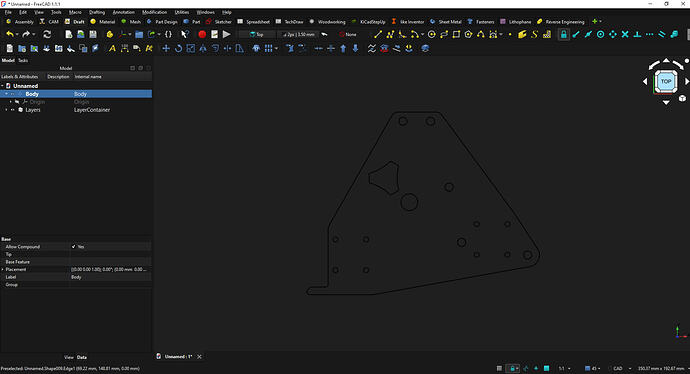Viewport: 690px width, 374px height.
Task: Click the Label value field Body
Action: click(x=110, y=277)
